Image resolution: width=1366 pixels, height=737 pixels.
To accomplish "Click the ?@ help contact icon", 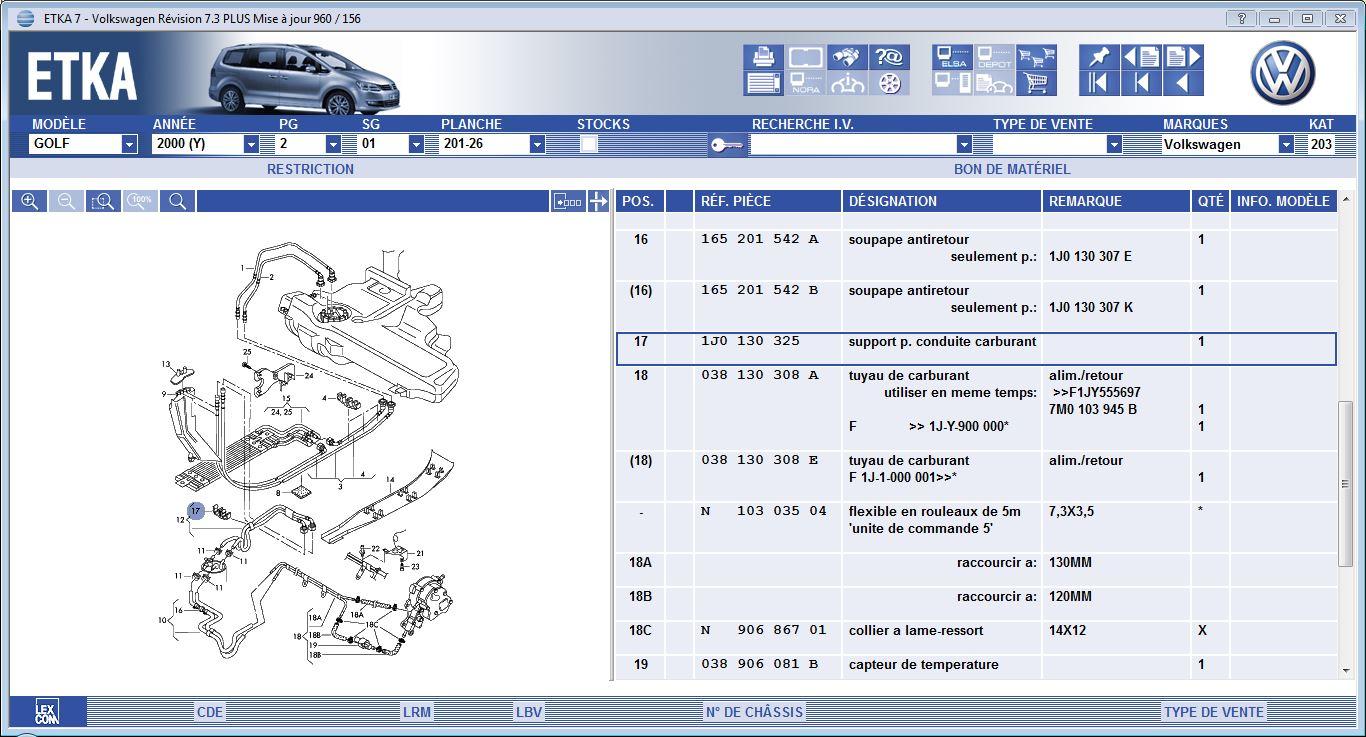I will click(889, 58).
